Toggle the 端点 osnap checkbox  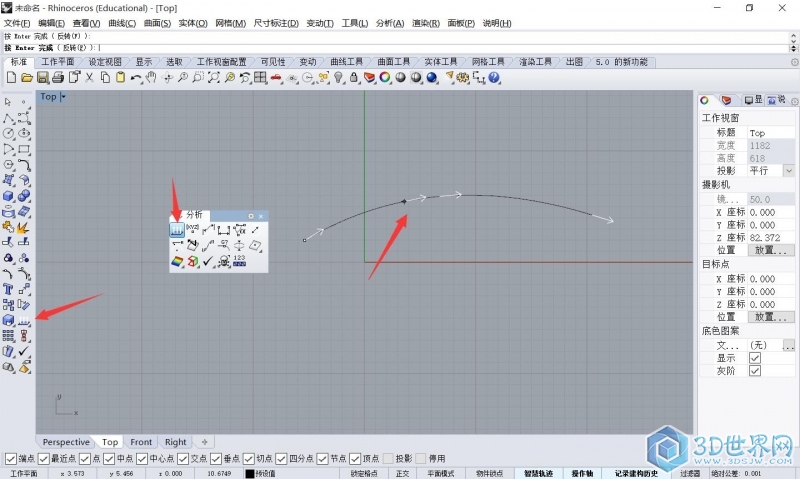coord(10,459)
